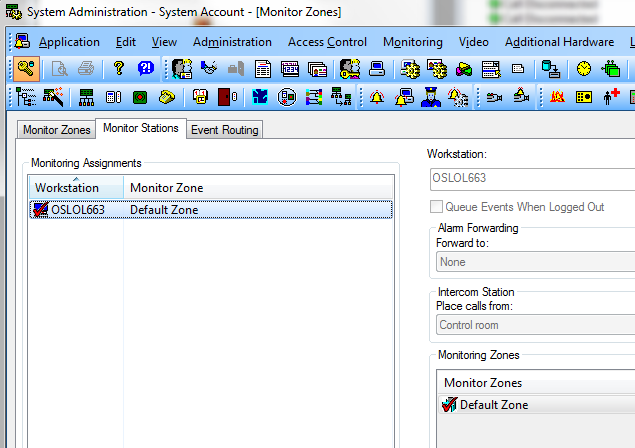This screenshot has width=635, height=448.
Task: Open the Monitoring menu
Action: pos(413,42)
